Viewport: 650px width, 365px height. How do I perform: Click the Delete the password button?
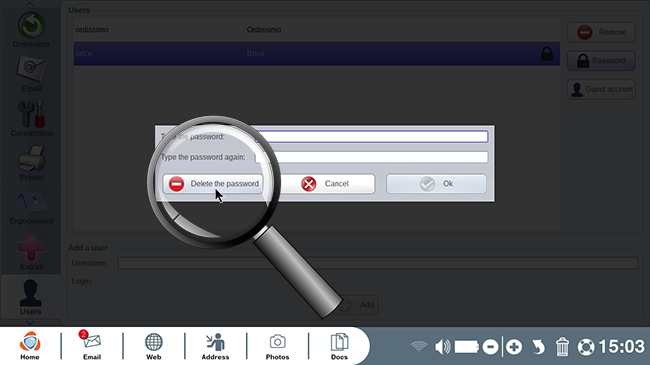click(x=213, y=184)
